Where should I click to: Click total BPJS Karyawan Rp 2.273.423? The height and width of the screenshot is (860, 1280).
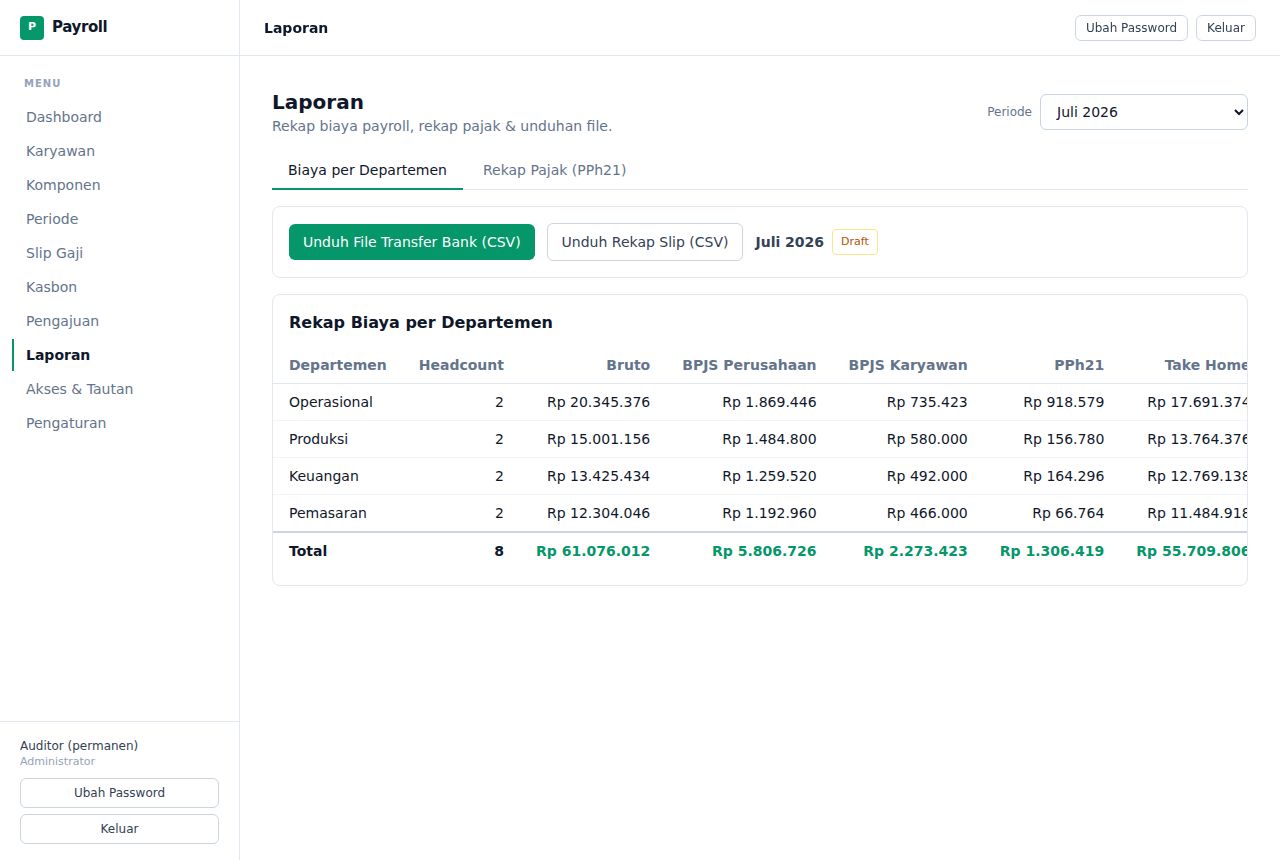(916, 551)
